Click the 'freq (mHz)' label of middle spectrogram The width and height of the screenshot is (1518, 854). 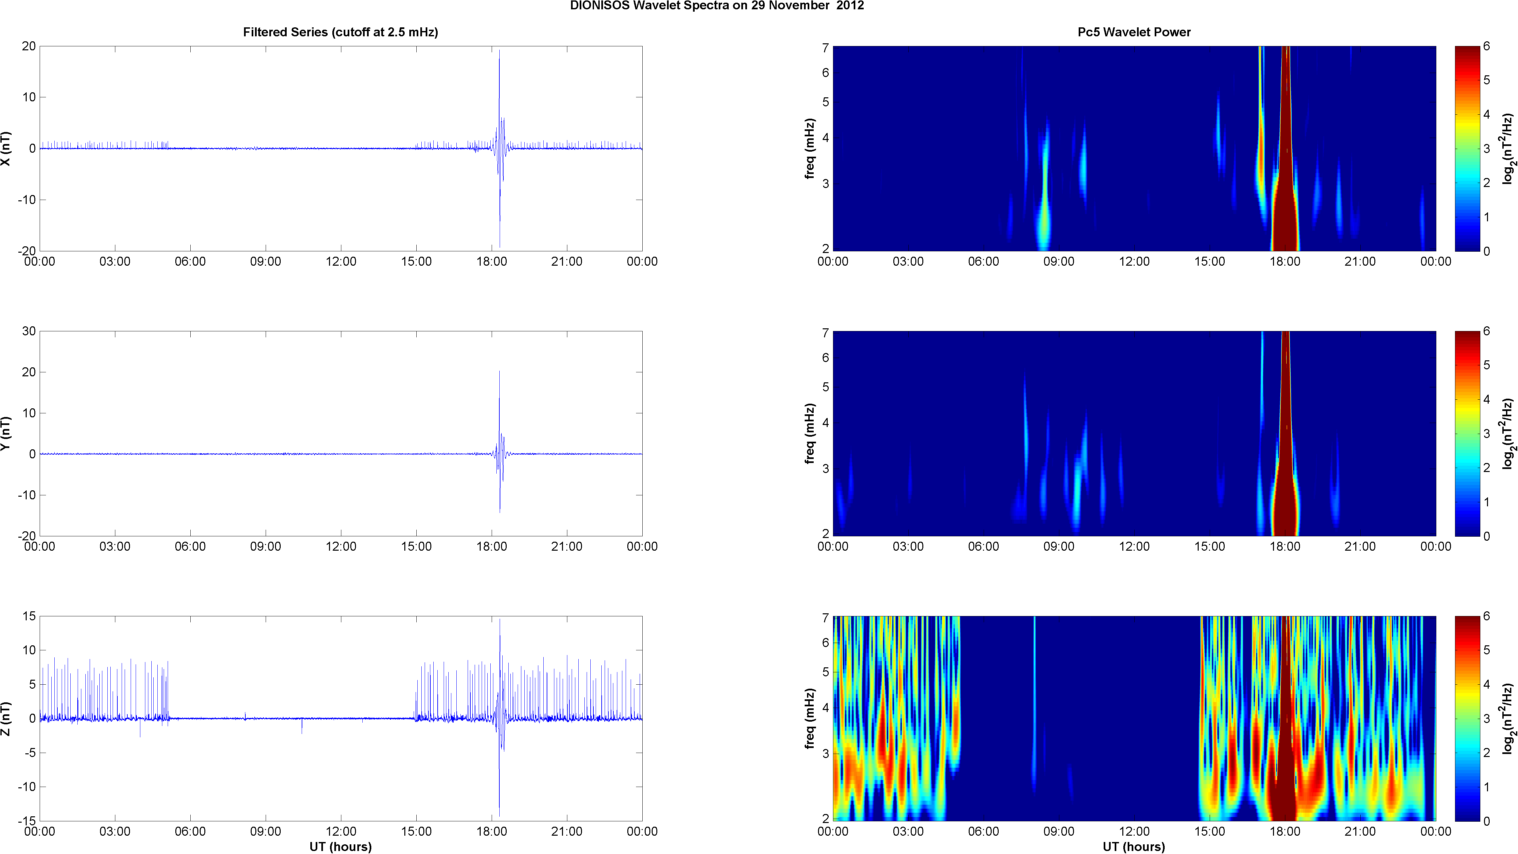(x=810, y=434)
